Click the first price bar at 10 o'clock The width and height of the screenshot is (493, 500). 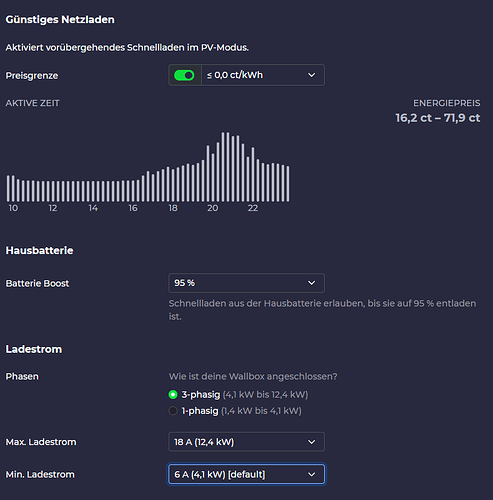[8, 189]
